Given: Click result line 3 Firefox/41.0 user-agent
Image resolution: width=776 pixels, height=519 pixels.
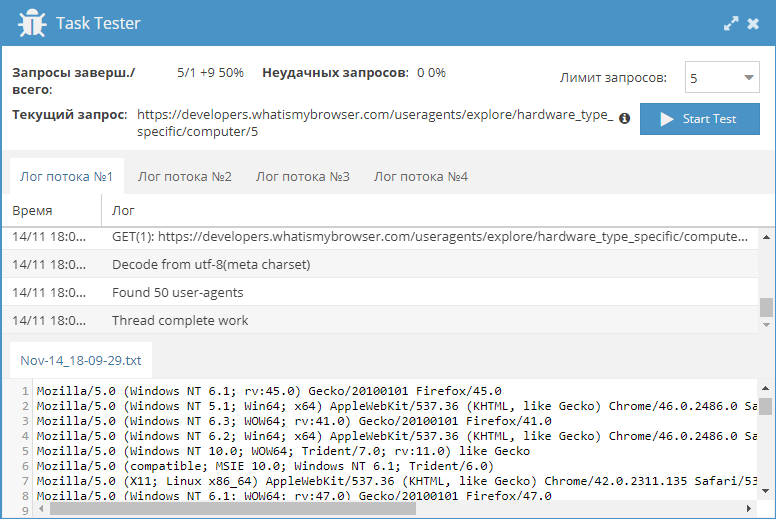Looking at the screenshot, I should 294,421.
